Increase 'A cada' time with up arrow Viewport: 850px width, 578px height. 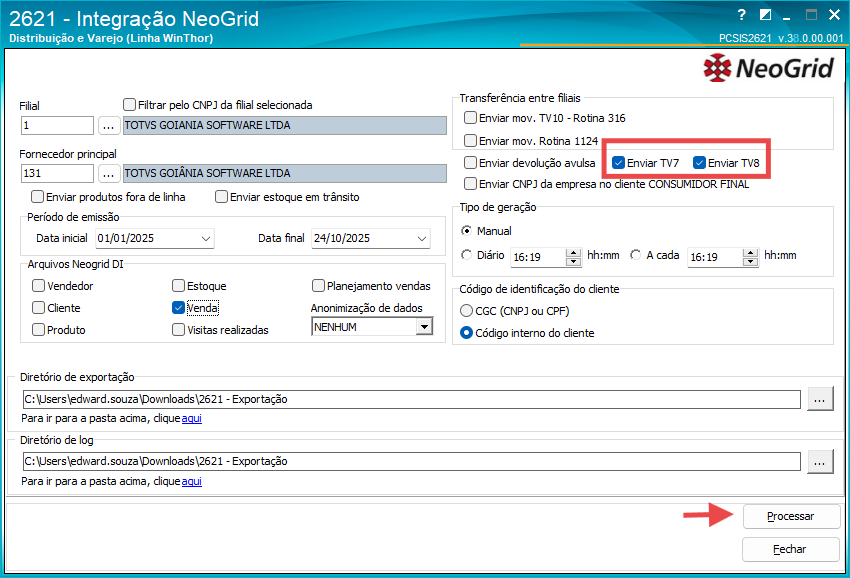click(750, 253)
